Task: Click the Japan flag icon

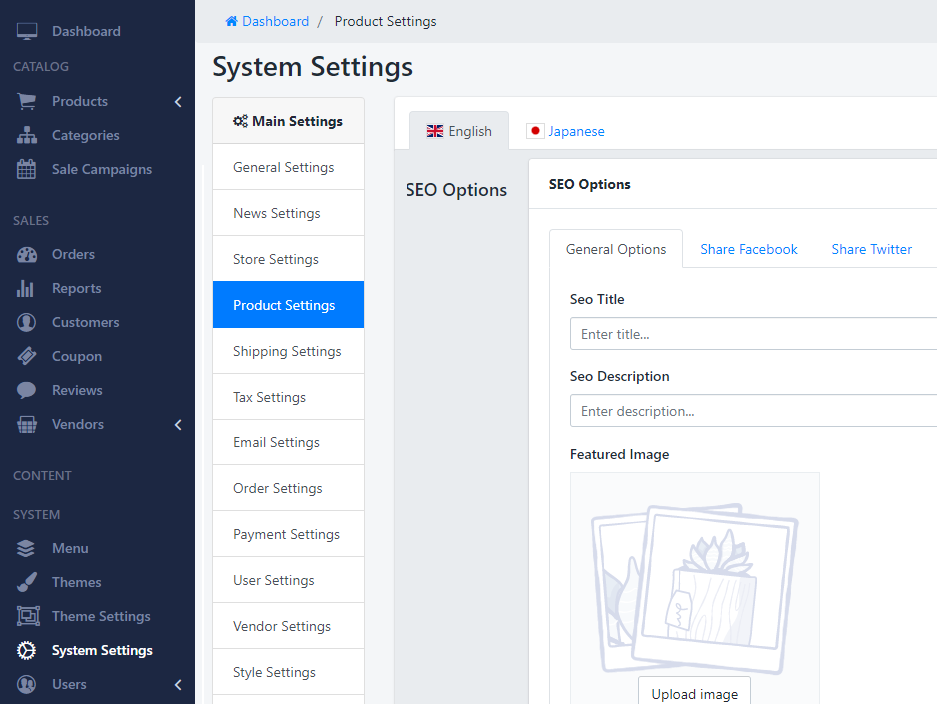Action: tap(535, 131)
